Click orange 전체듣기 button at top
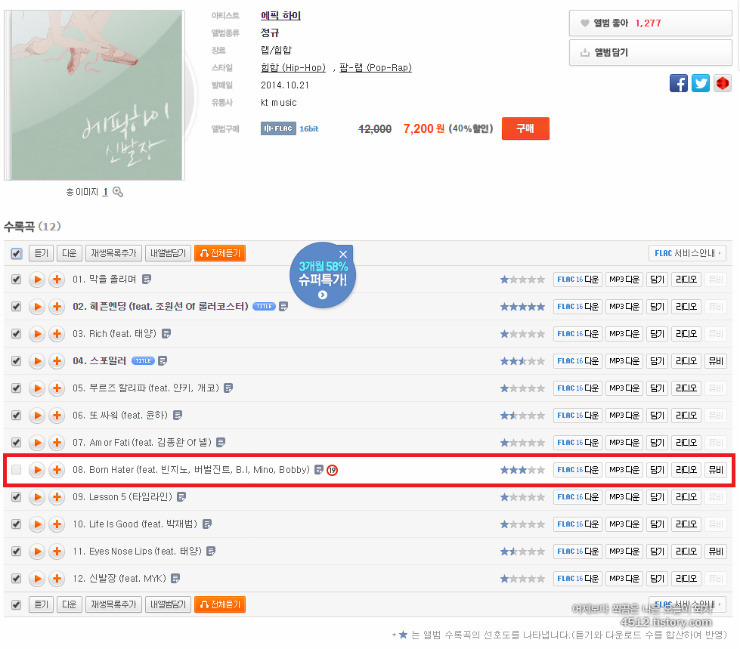 (x=220, y=253)
